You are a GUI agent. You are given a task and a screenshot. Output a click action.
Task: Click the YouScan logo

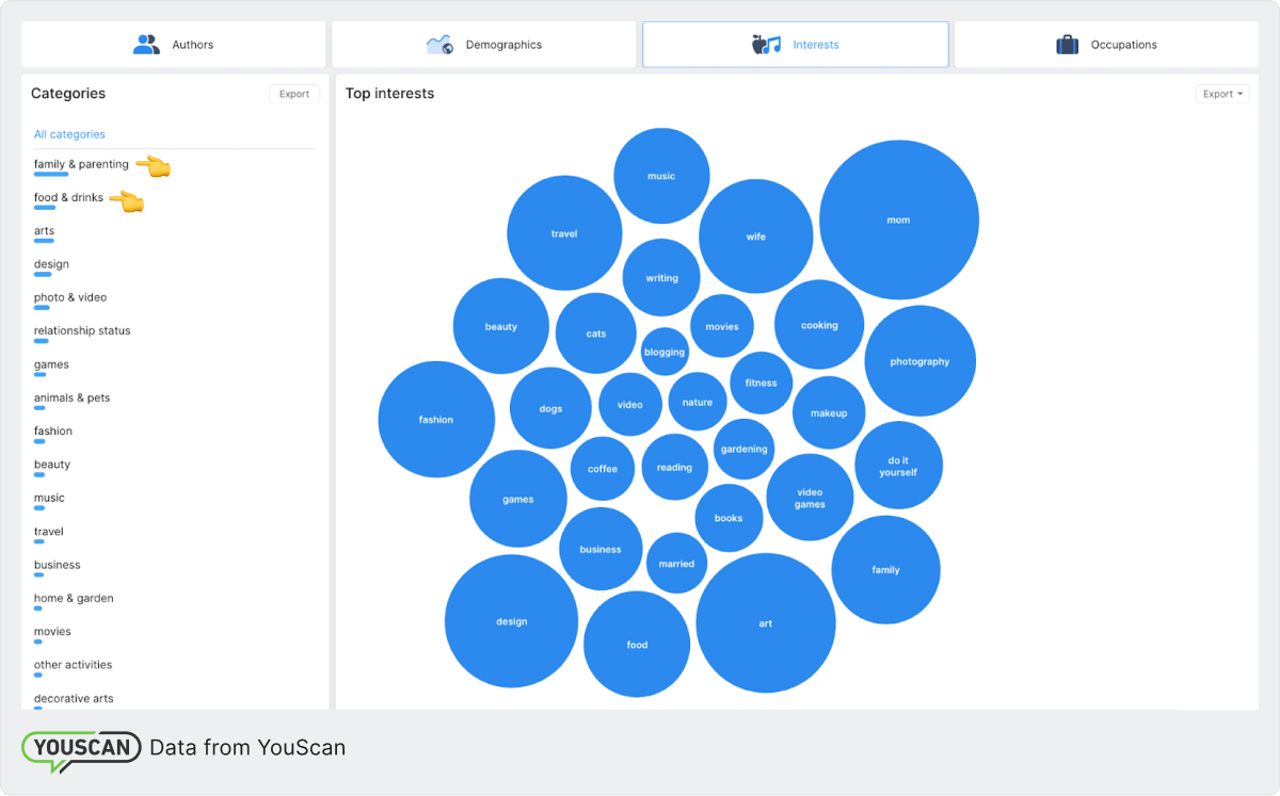pos(80,747)
